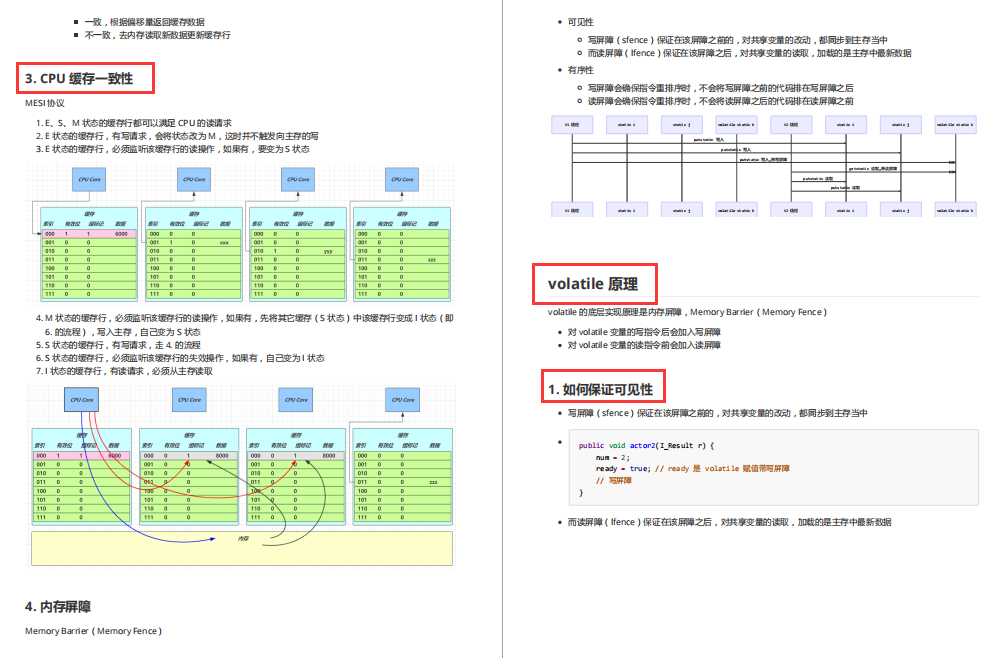Click bullet "不一致，去内存读取新数据更新缓存行"
This screenshot has width=1004, height=658.
[x=158, y=35]
